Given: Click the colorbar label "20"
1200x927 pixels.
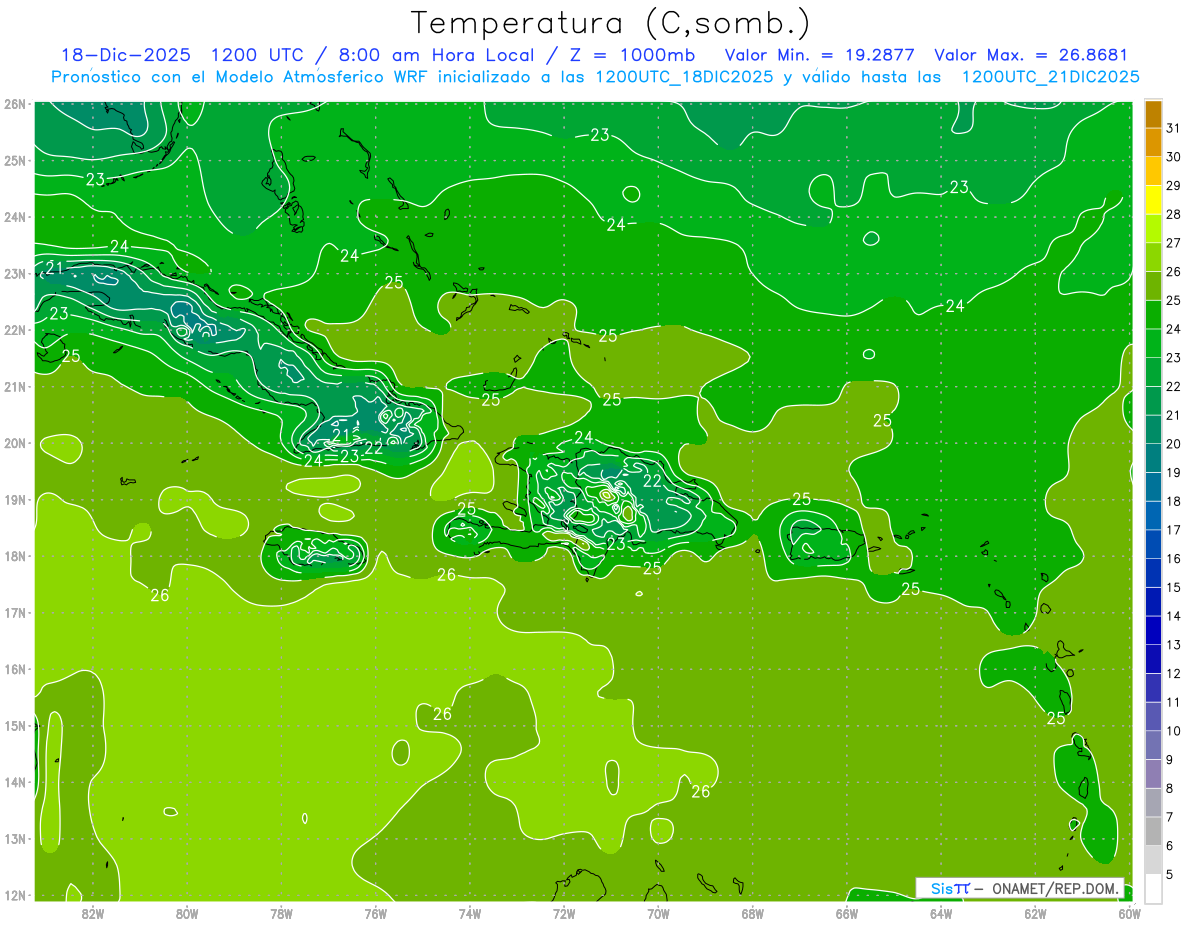Looking at the screenshot, I should pos(1173,444).
